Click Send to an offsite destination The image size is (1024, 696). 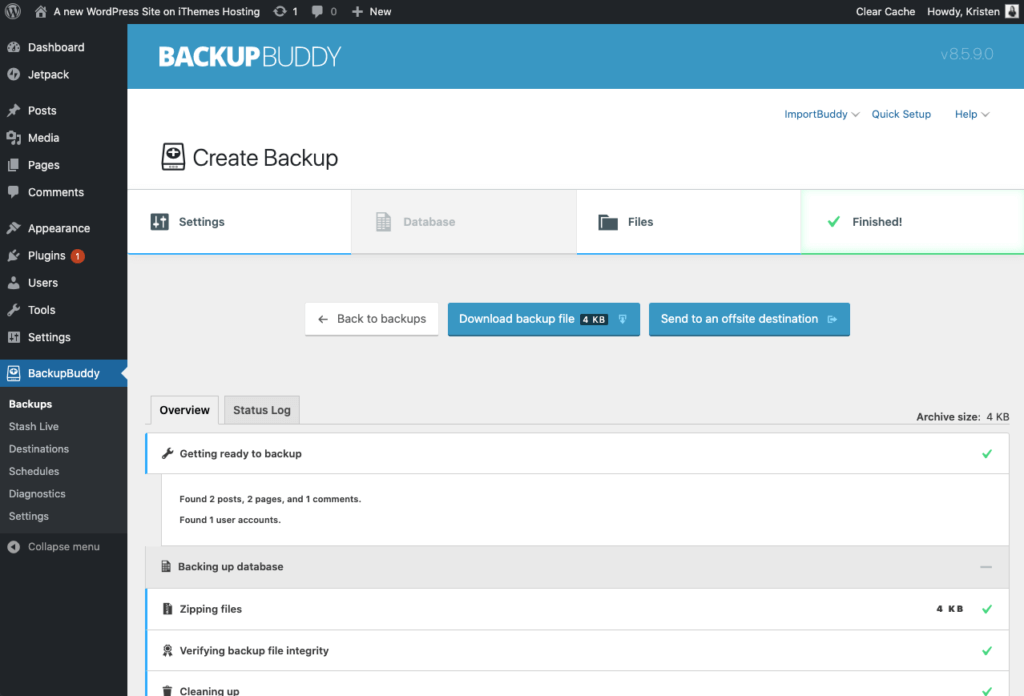[749, 319]
